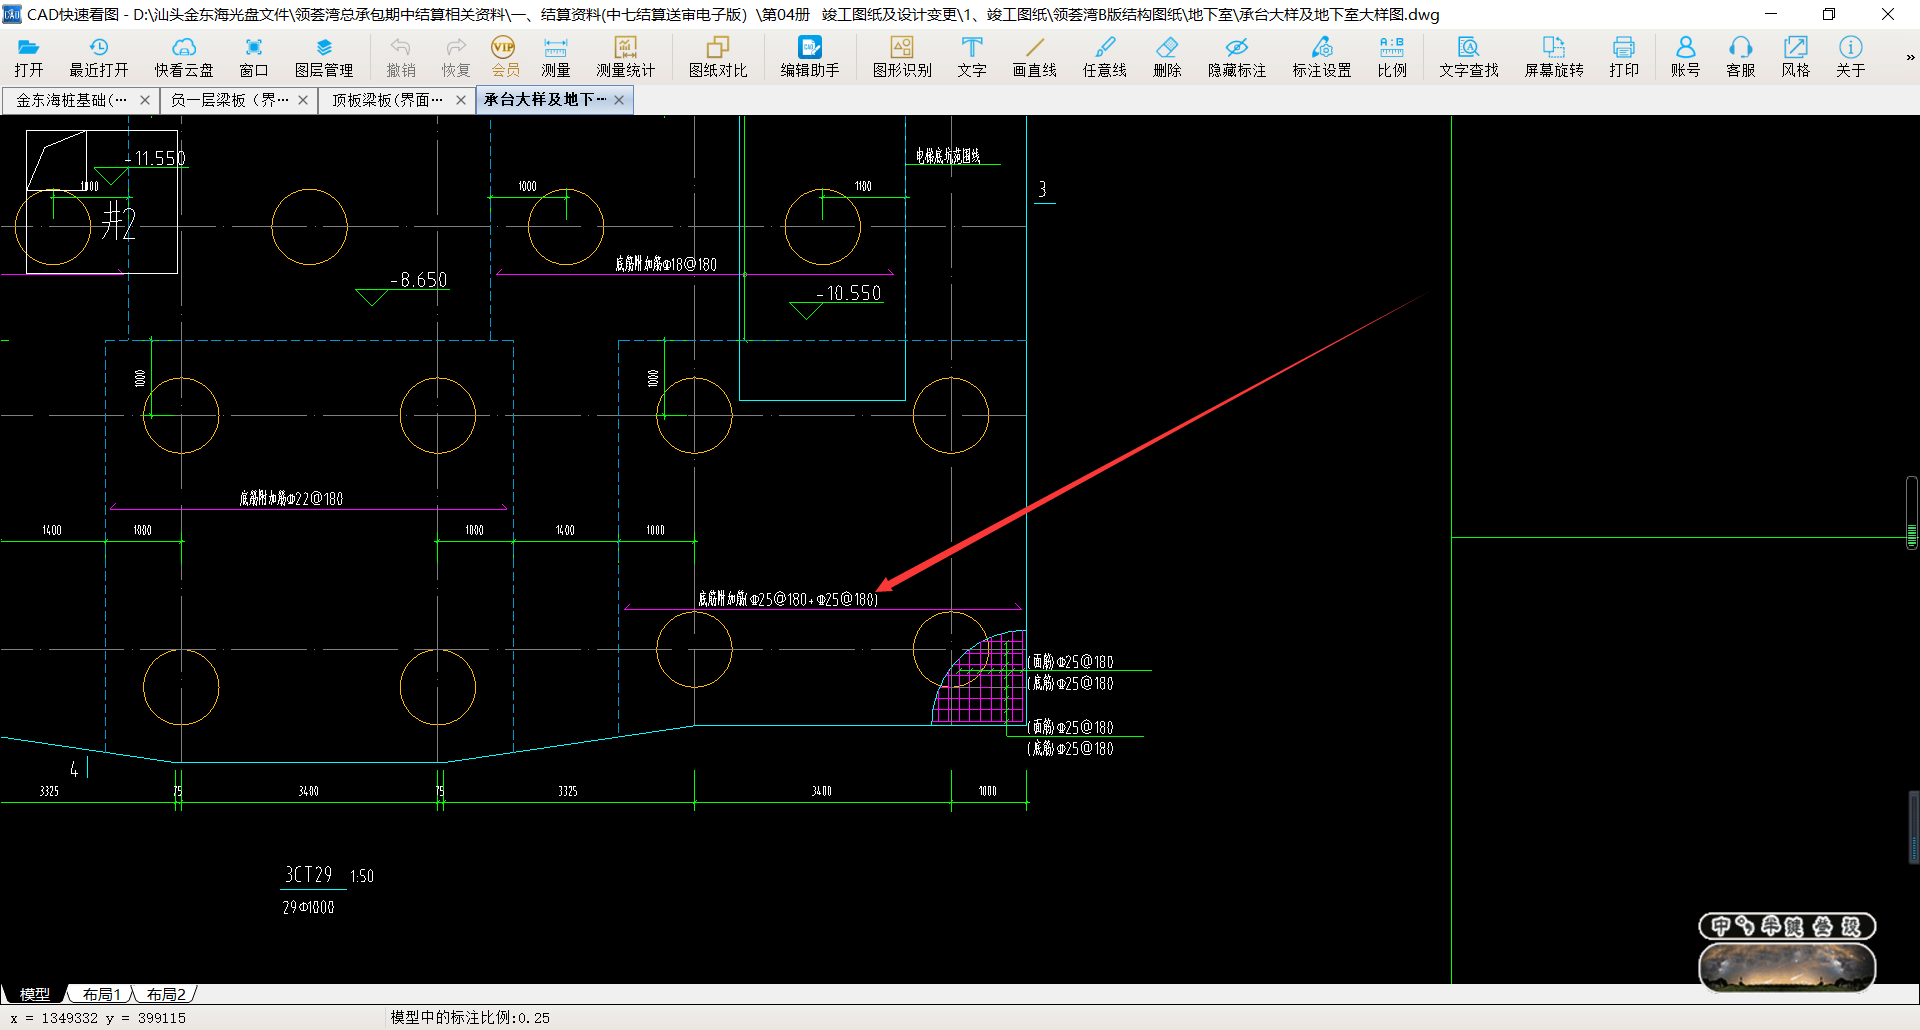The width and height of the screenshot is (1920, 1030).
Task: Click the 打印 print icon
Action: (x=1624, y=57)
